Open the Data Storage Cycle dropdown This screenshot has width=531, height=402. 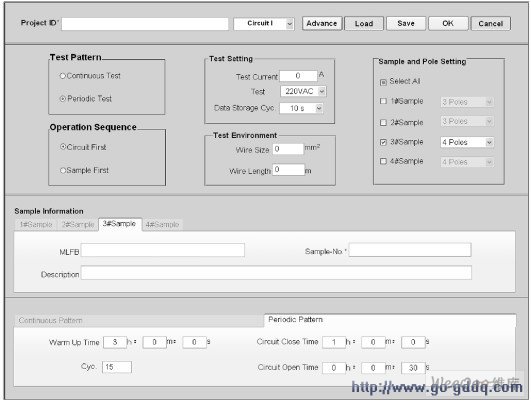[x=301, y=108]
